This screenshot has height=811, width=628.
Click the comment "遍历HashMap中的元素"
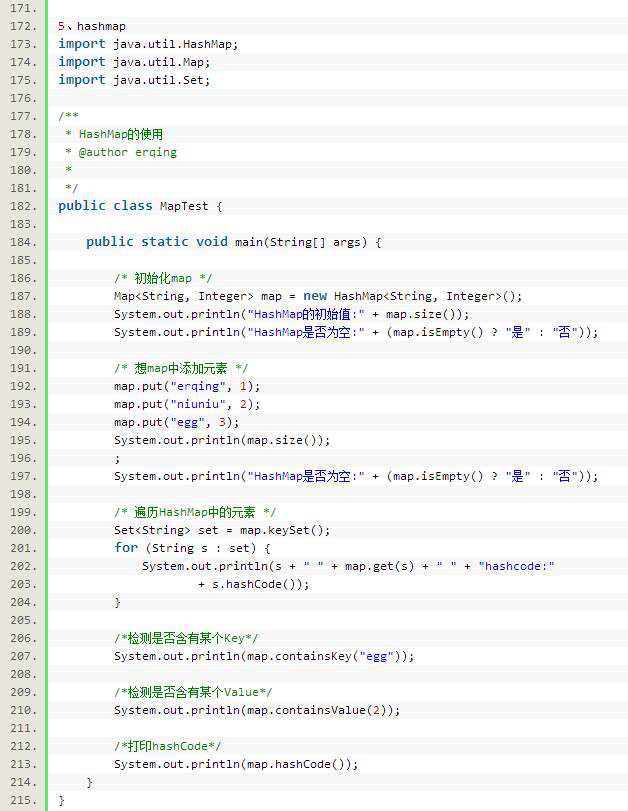195,513
